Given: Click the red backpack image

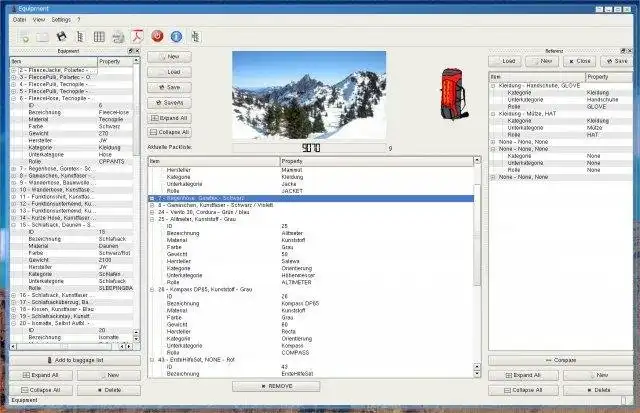Looking at the screenshot, I should [x=453, y=94].
